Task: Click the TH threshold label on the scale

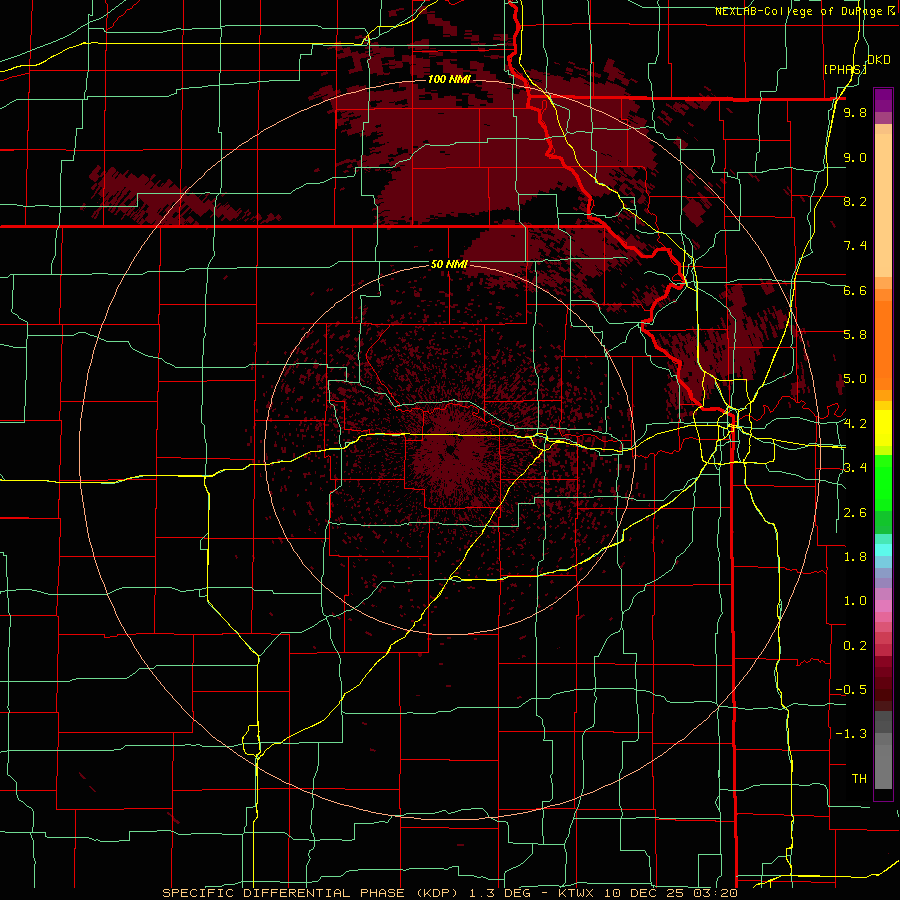Action: click(859, 779)
